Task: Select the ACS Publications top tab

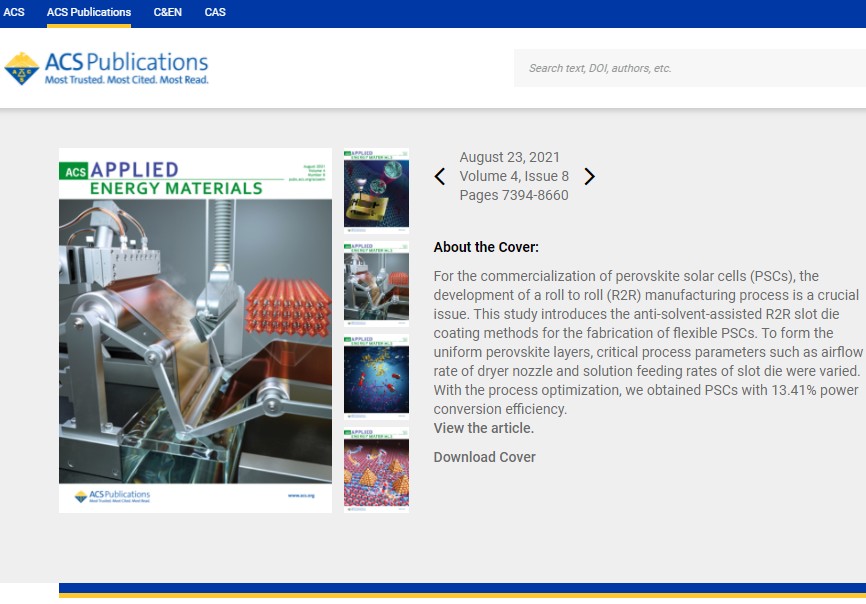Action: coord(89,12)
